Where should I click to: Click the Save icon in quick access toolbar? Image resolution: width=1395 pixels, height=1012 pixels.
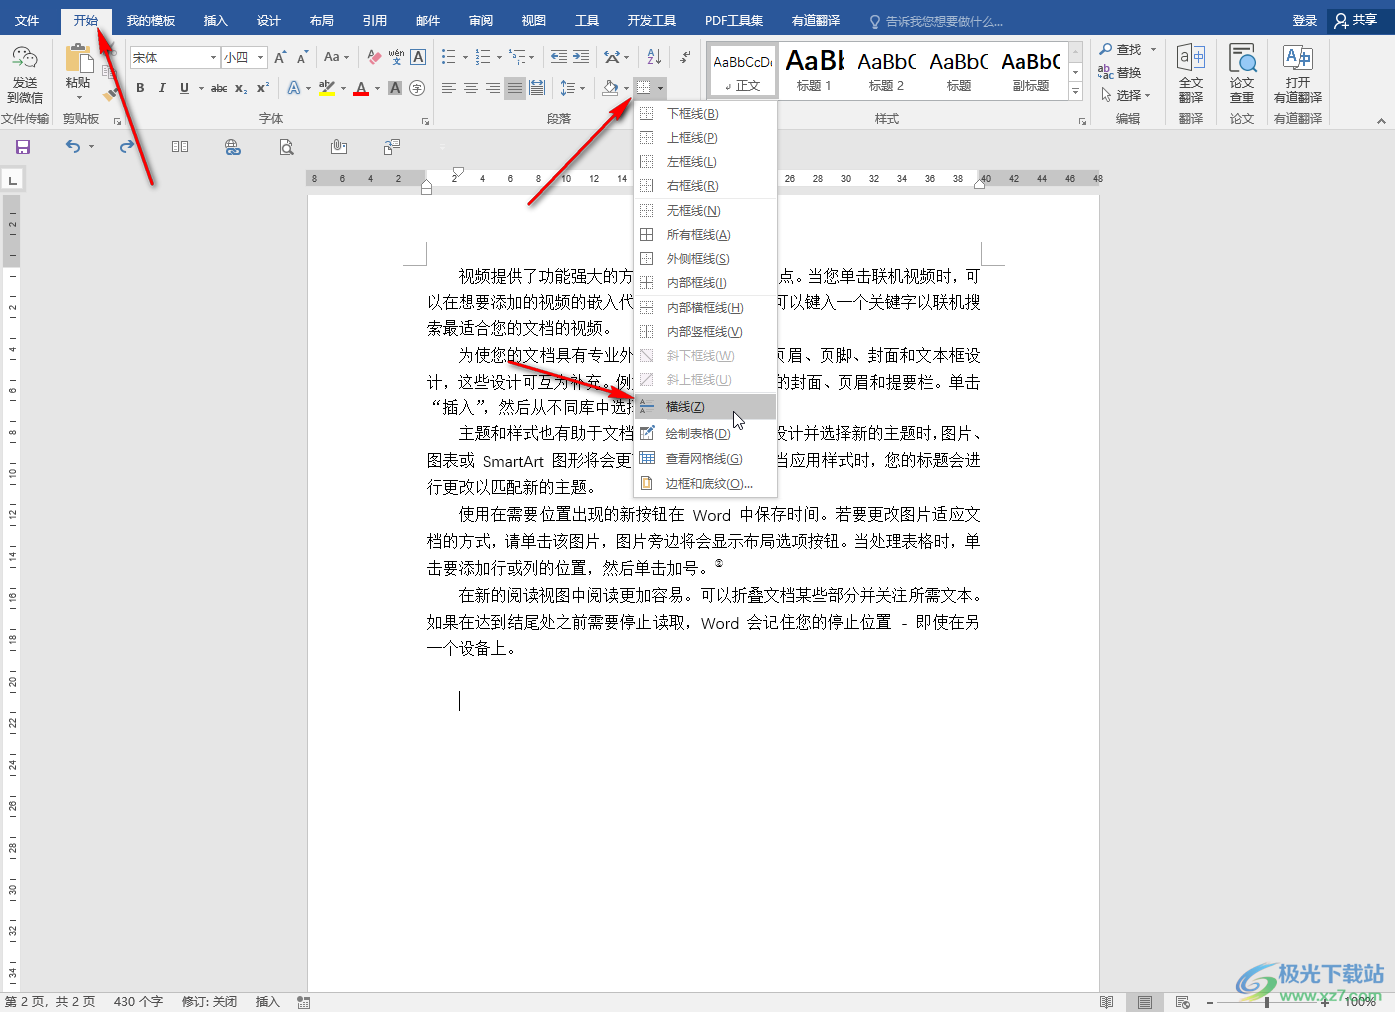[23, 147]
